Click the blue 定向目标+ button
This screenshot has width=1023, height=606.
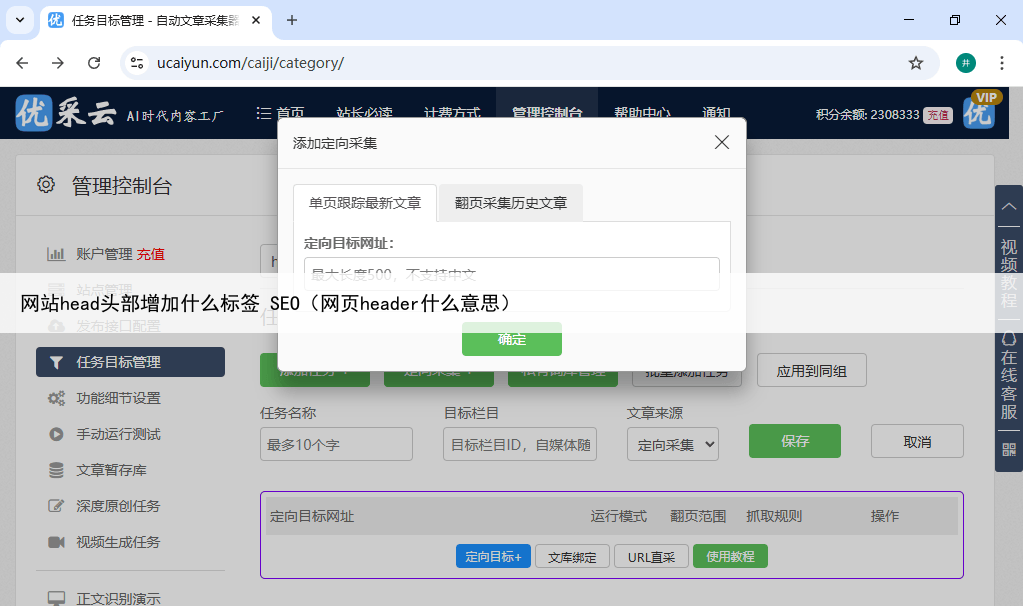[493, 557]
